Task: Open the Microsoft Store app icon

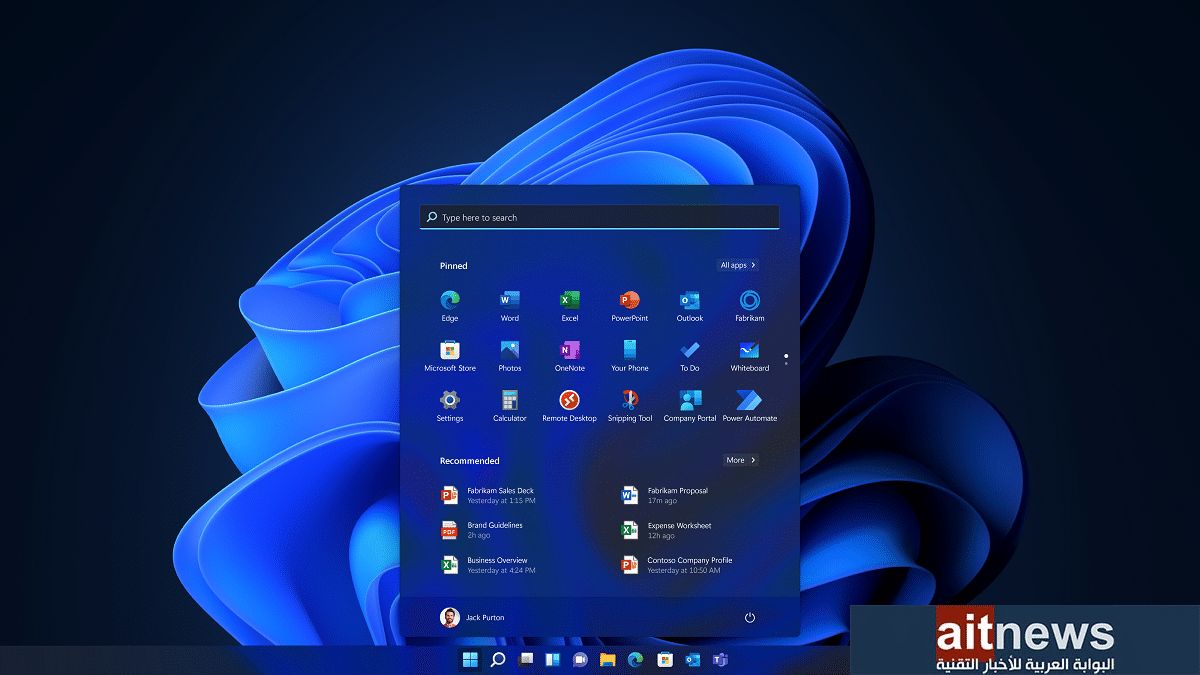Action: click(450, 350)
